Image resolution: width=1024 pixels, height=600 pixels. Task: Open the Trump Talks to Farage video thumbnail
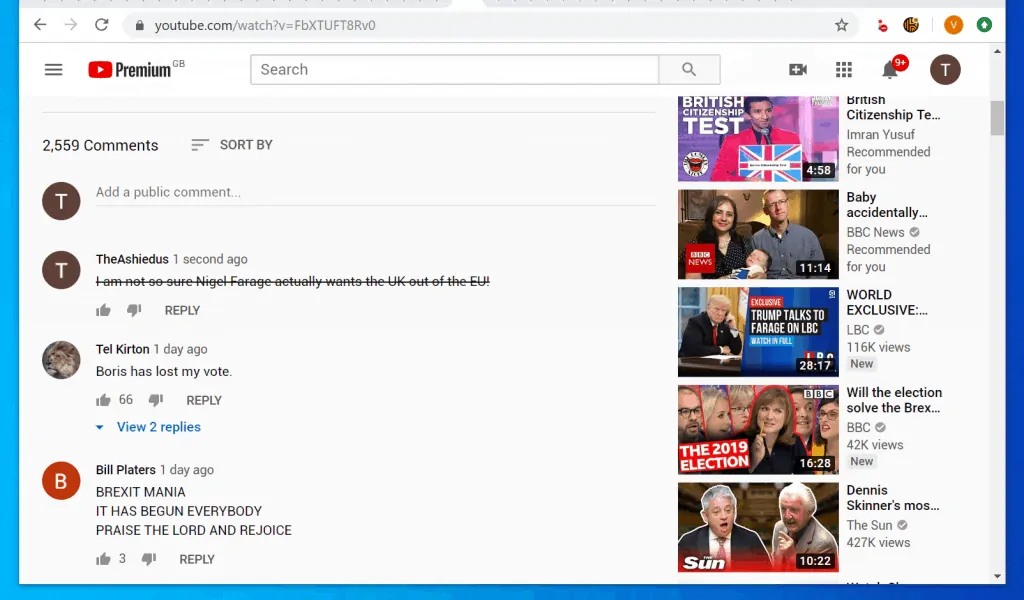757,331
